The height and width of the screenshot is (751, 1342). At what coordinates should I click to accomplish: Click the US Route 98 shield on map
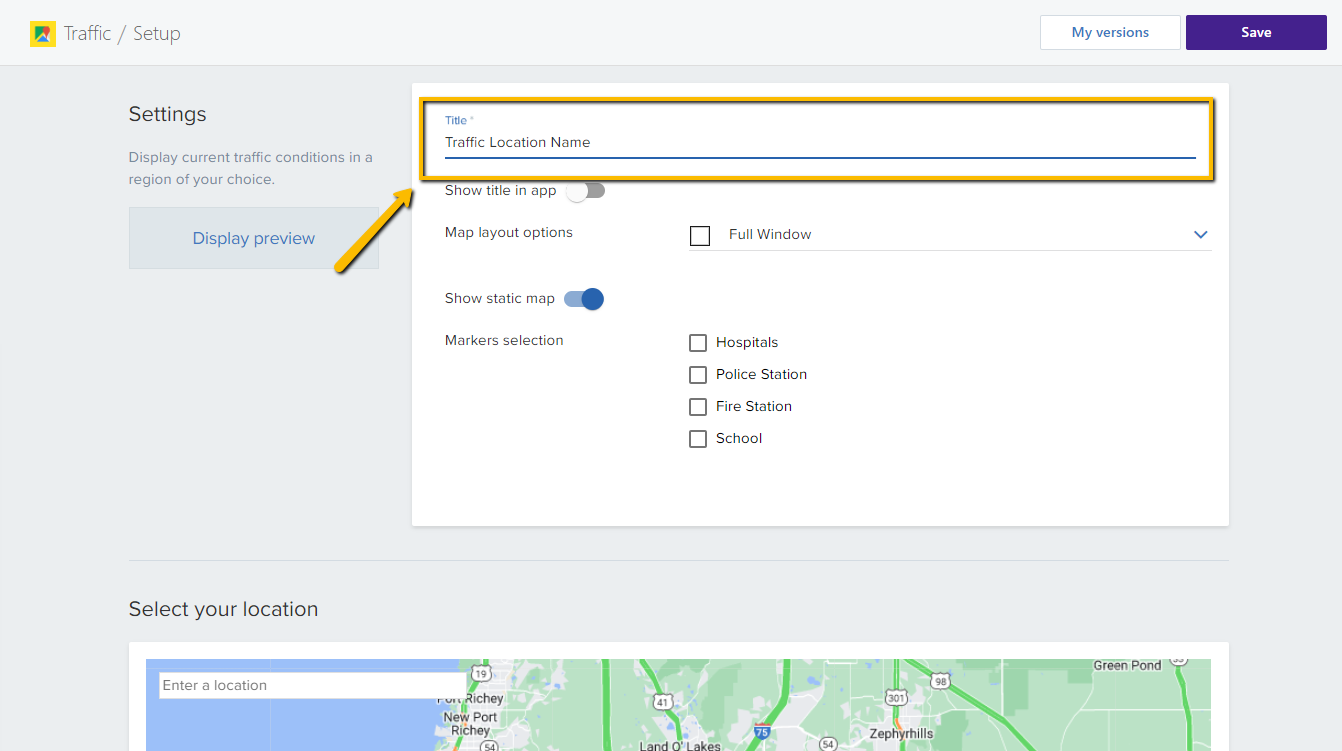tap(939, 681)
